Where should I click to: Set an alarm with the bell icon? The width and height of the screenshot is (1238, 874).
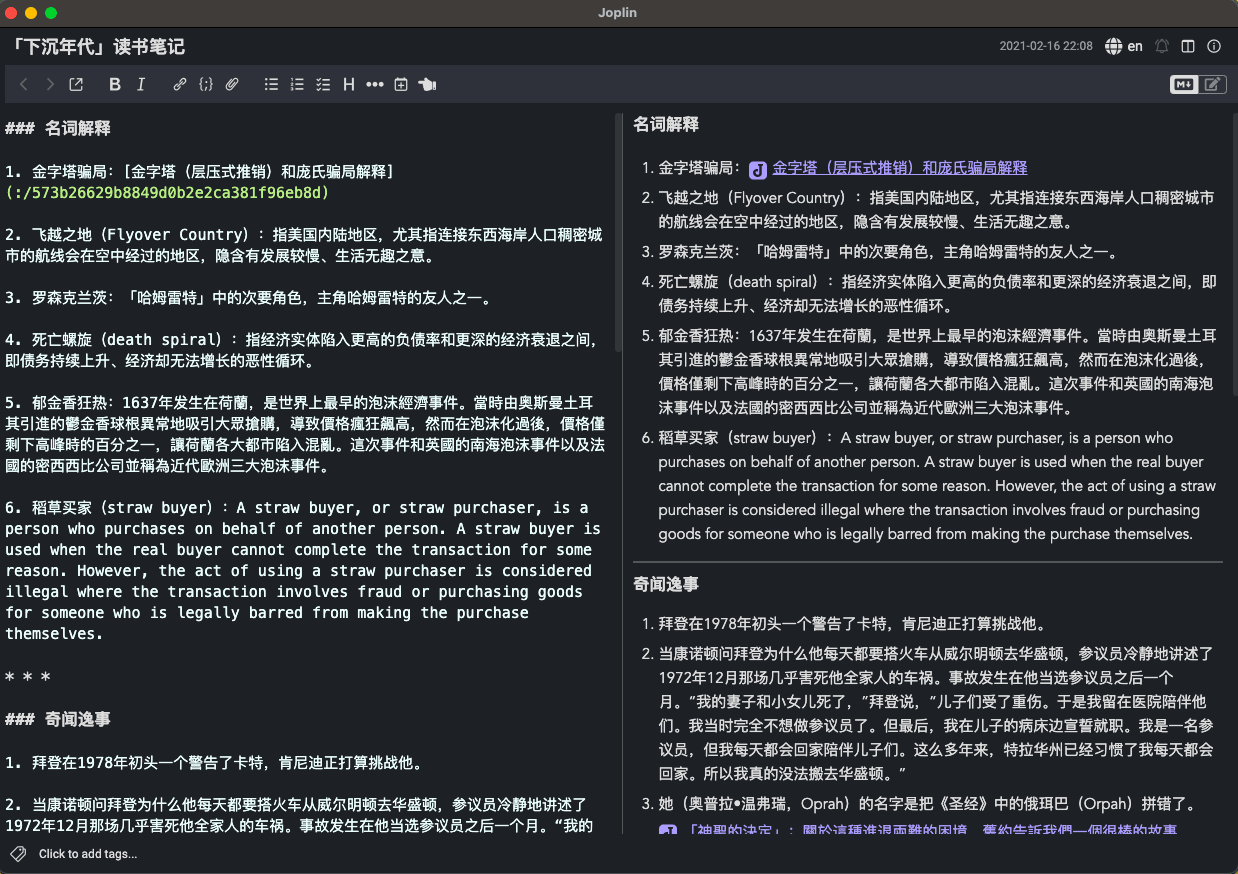(1162, 46)
